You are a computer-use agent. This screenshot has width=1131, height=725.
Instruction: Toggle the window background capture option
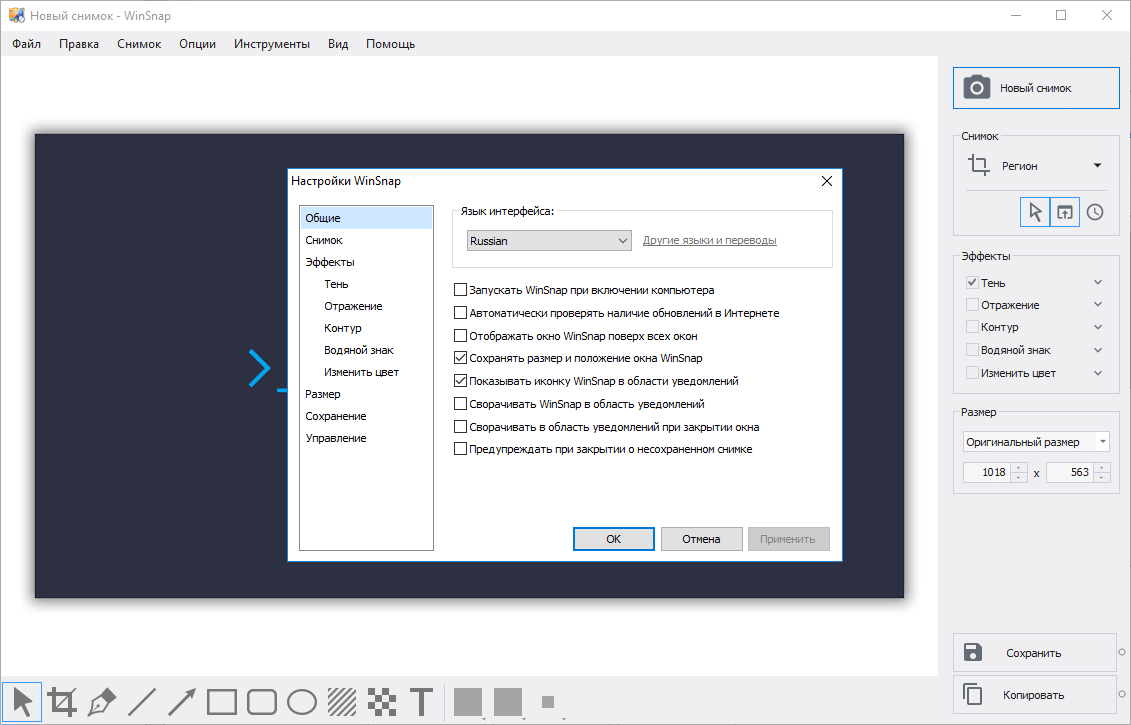click(x=1065, y=212)
